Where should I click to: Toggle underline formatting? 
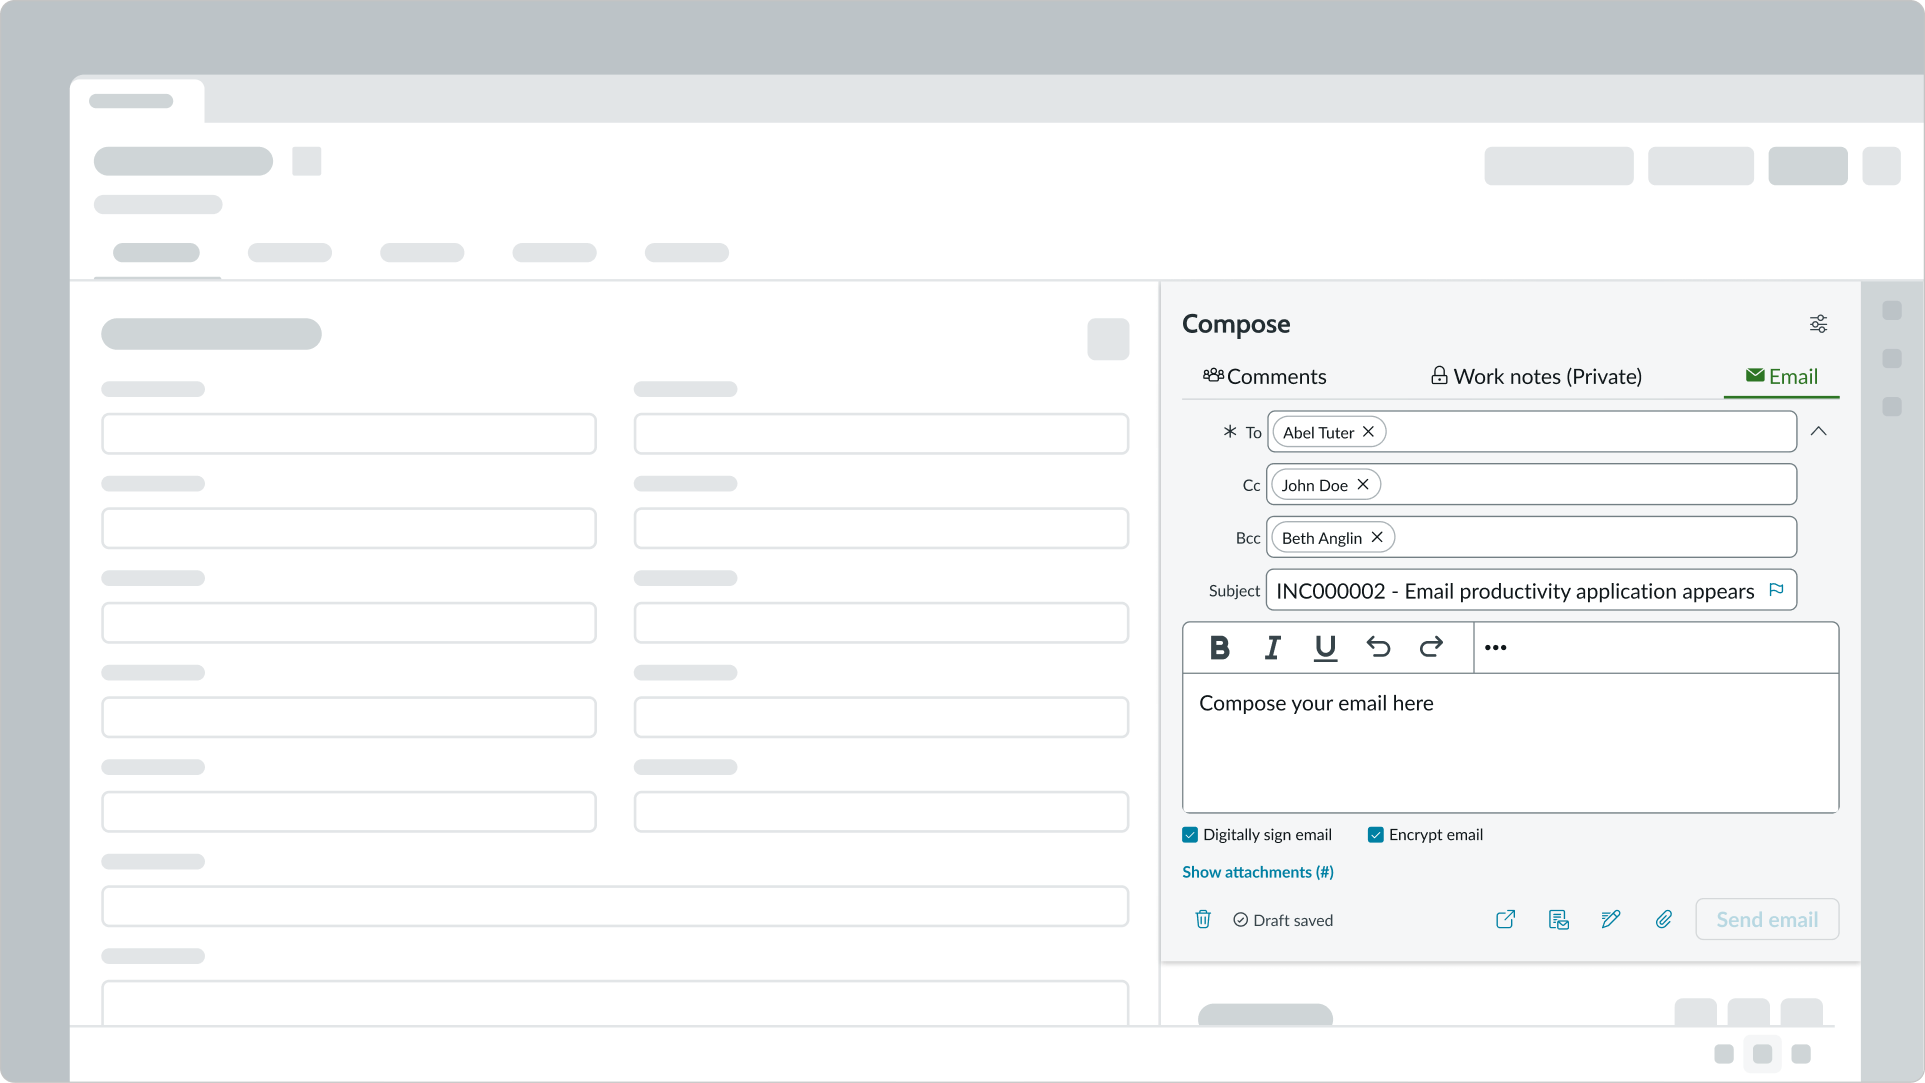(1325, 648)
